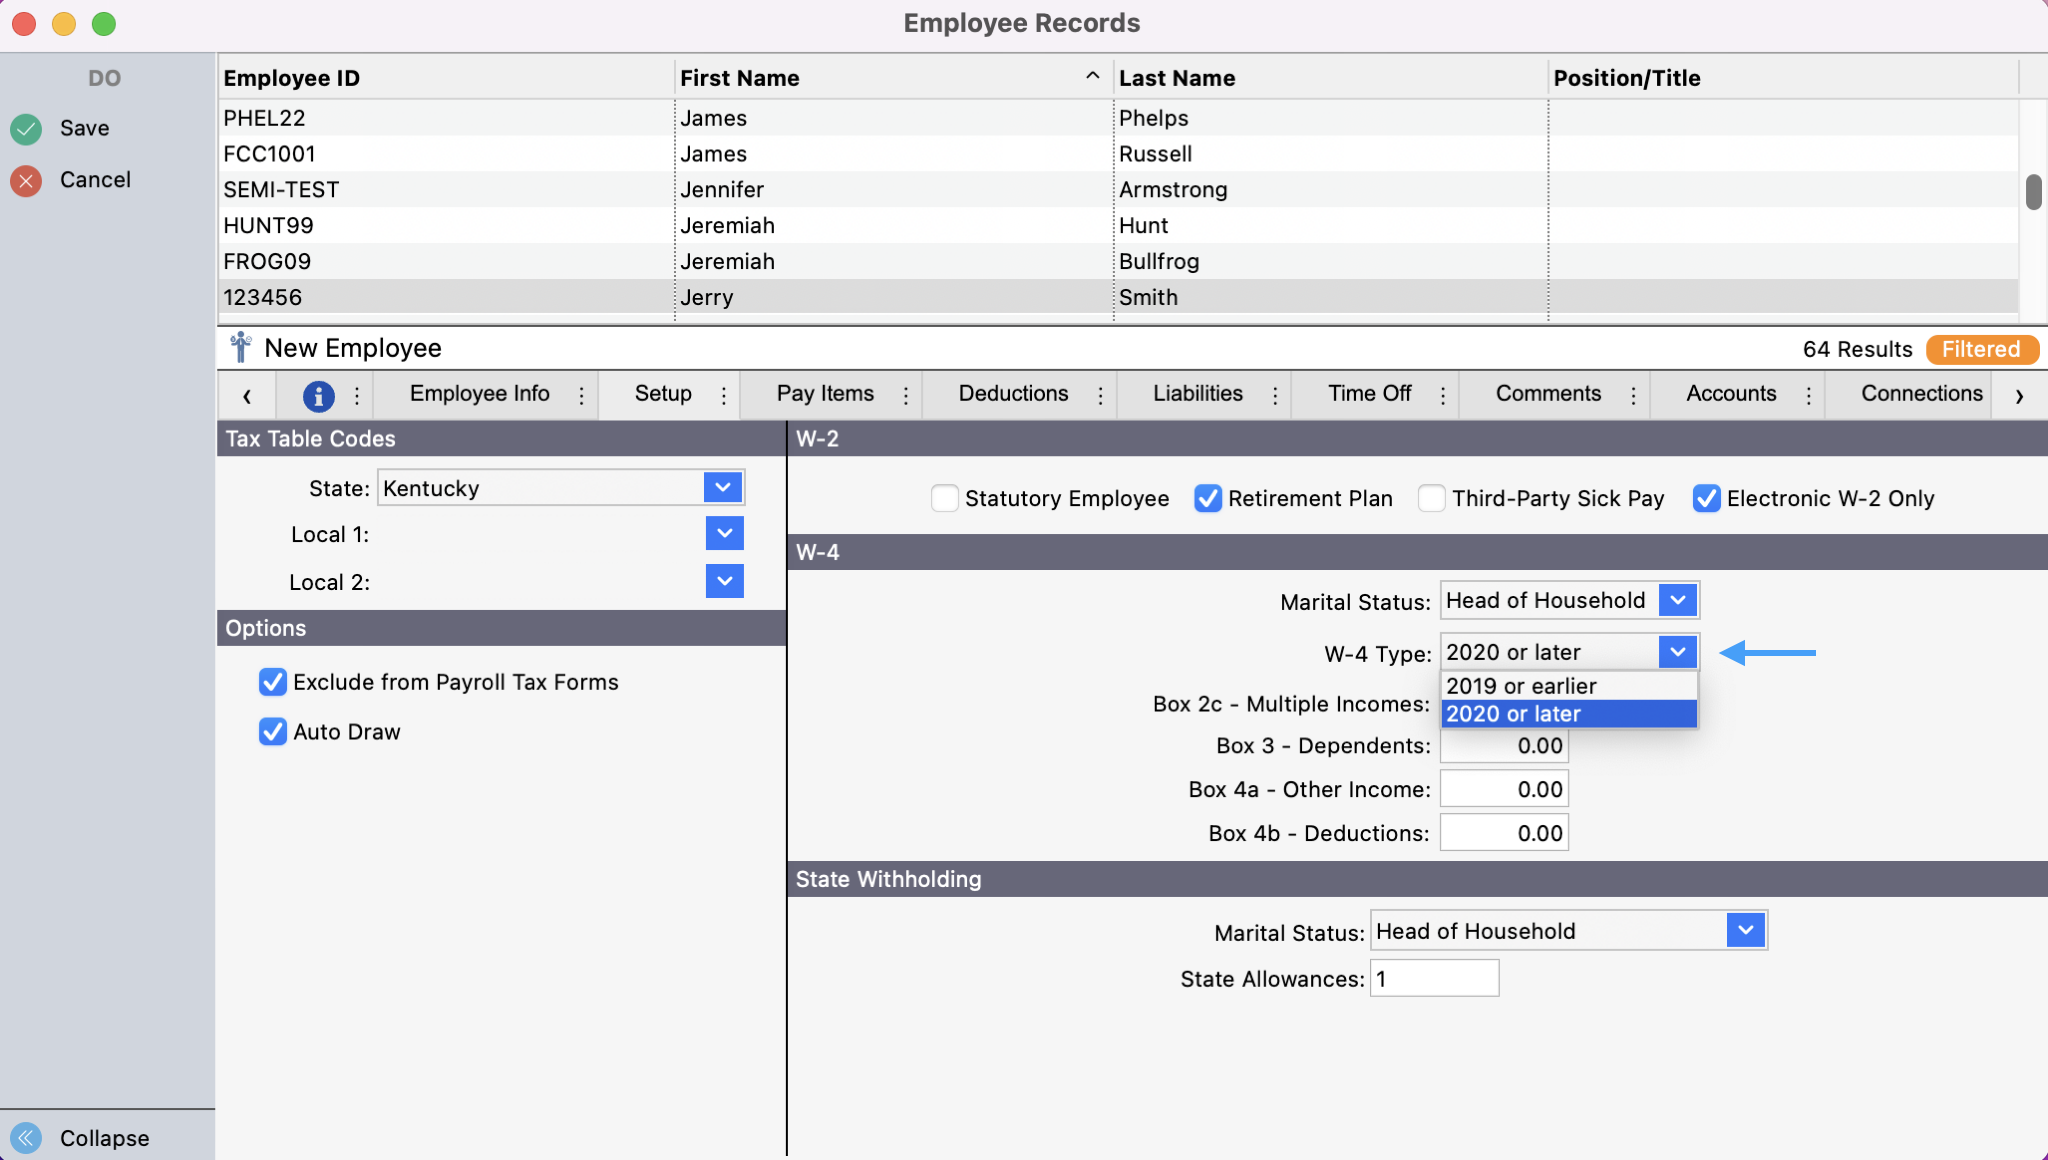Click the First Name sort arrow
The image size is (2048, 1160).
pos(1092,77)
